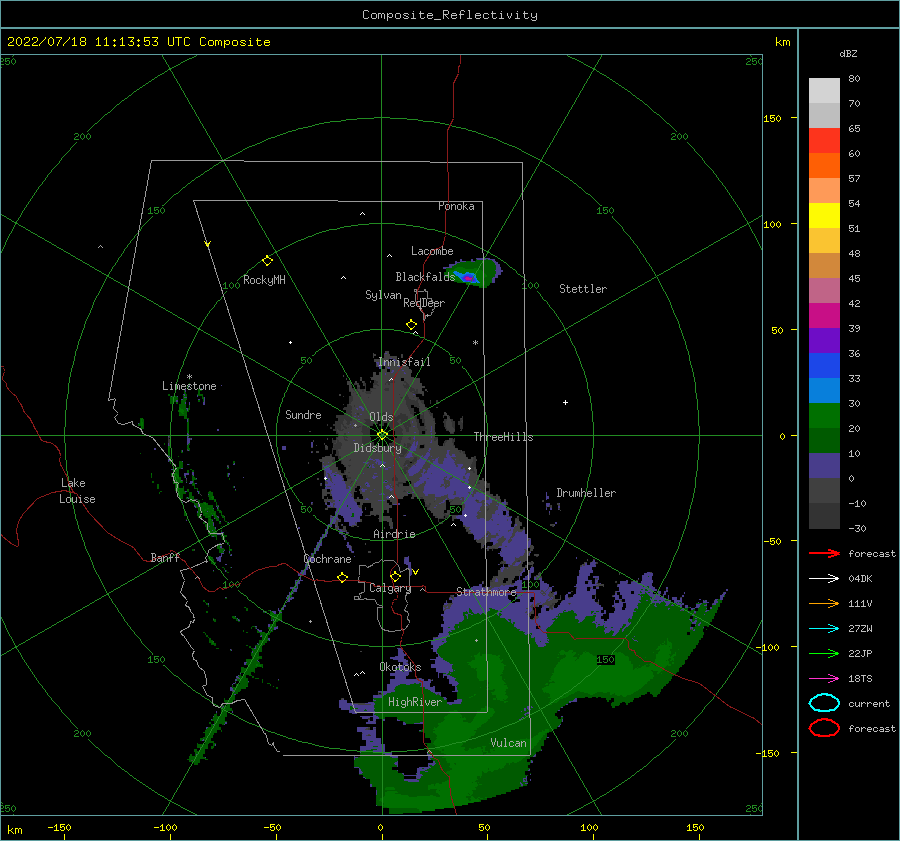Click the Banff town label
The height and width of the screenshot is (841, 900).
tap(165, 558)
